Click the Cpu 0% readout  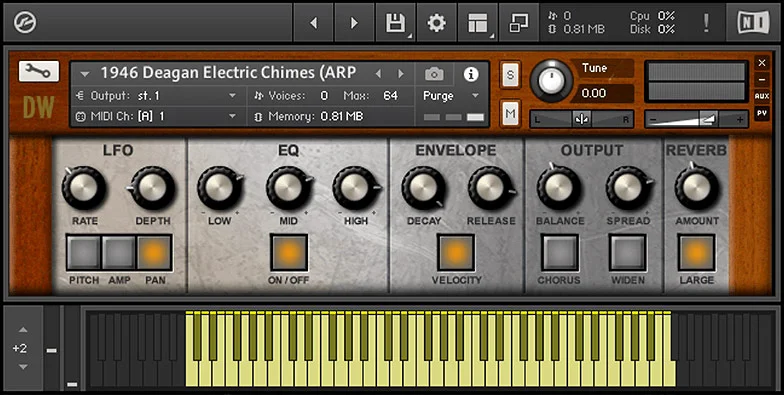pos(652,16)
